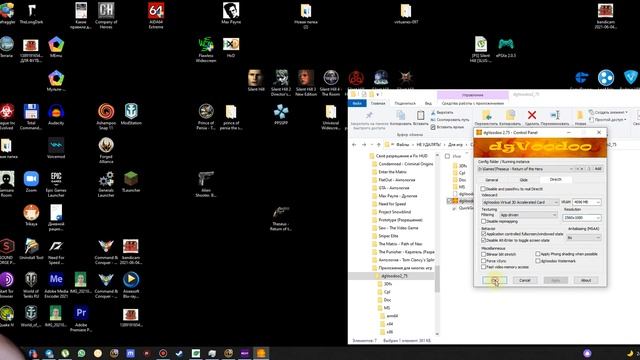Screen dimensions: 640x360
Task: Click the red Delete X icon in Explorer ribbon
Action: [532, 118]
